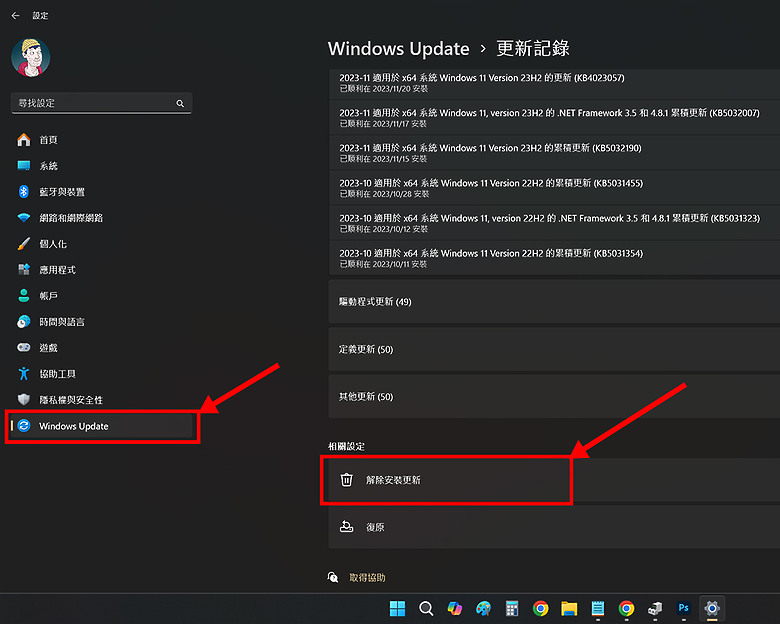
Task: Open the user profile avatar
Action: [31, 58]
